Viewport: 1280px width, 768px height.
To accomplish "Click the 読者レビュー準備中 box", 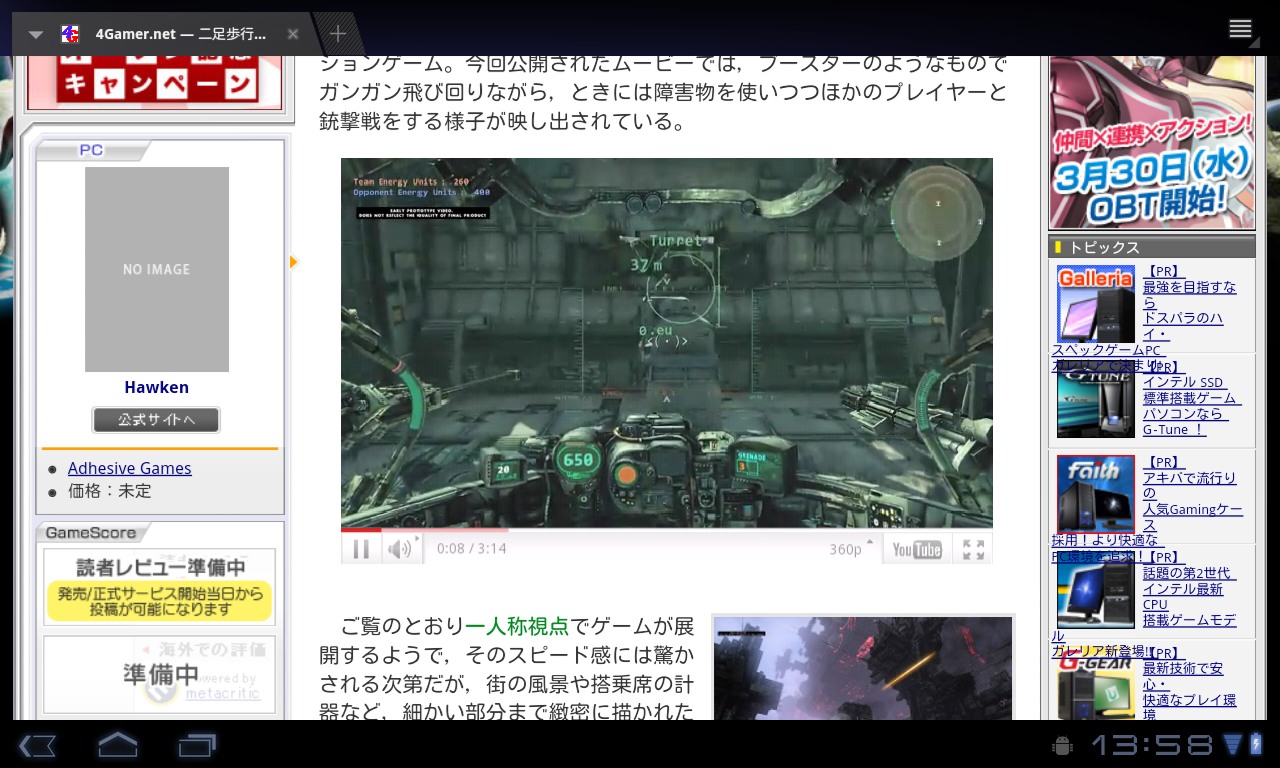I will [159, 587].
